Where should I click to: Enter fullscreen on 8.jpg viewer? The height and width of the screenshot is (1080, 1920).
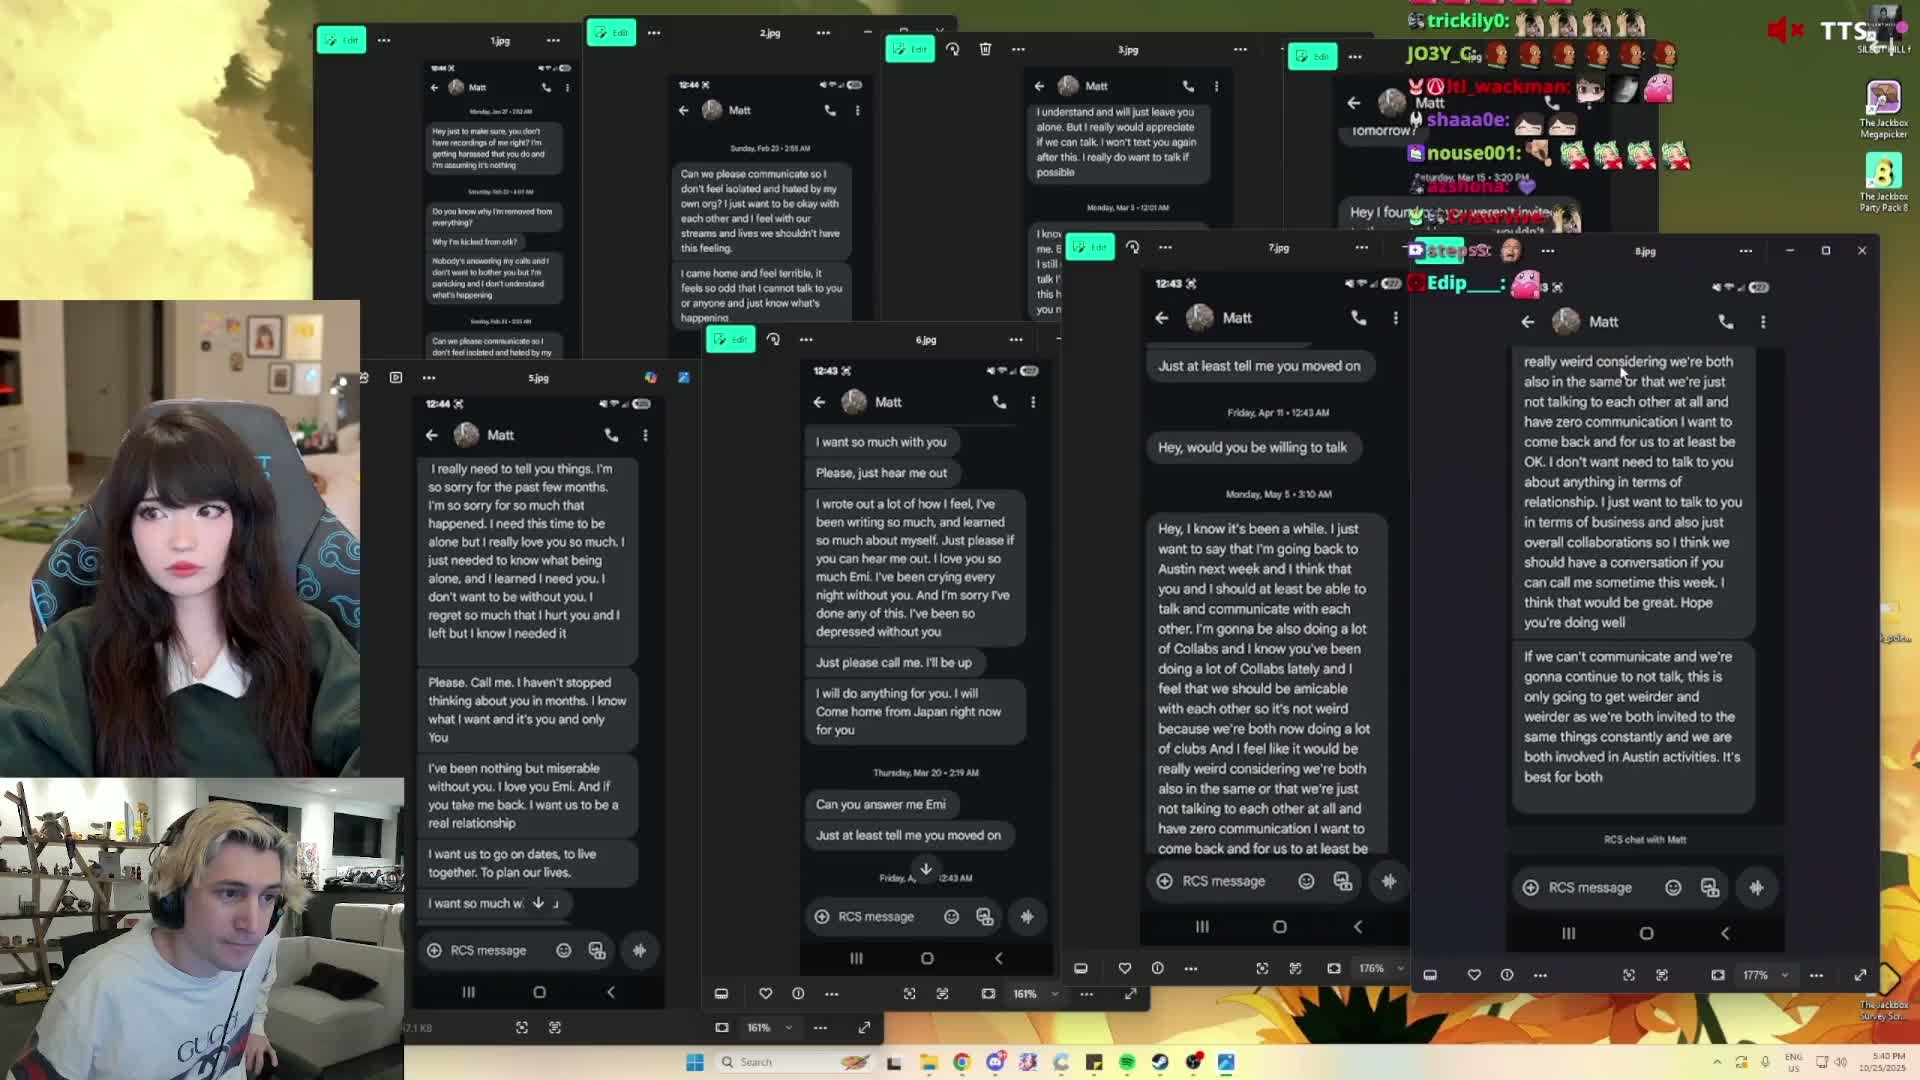click(1860, 975)
